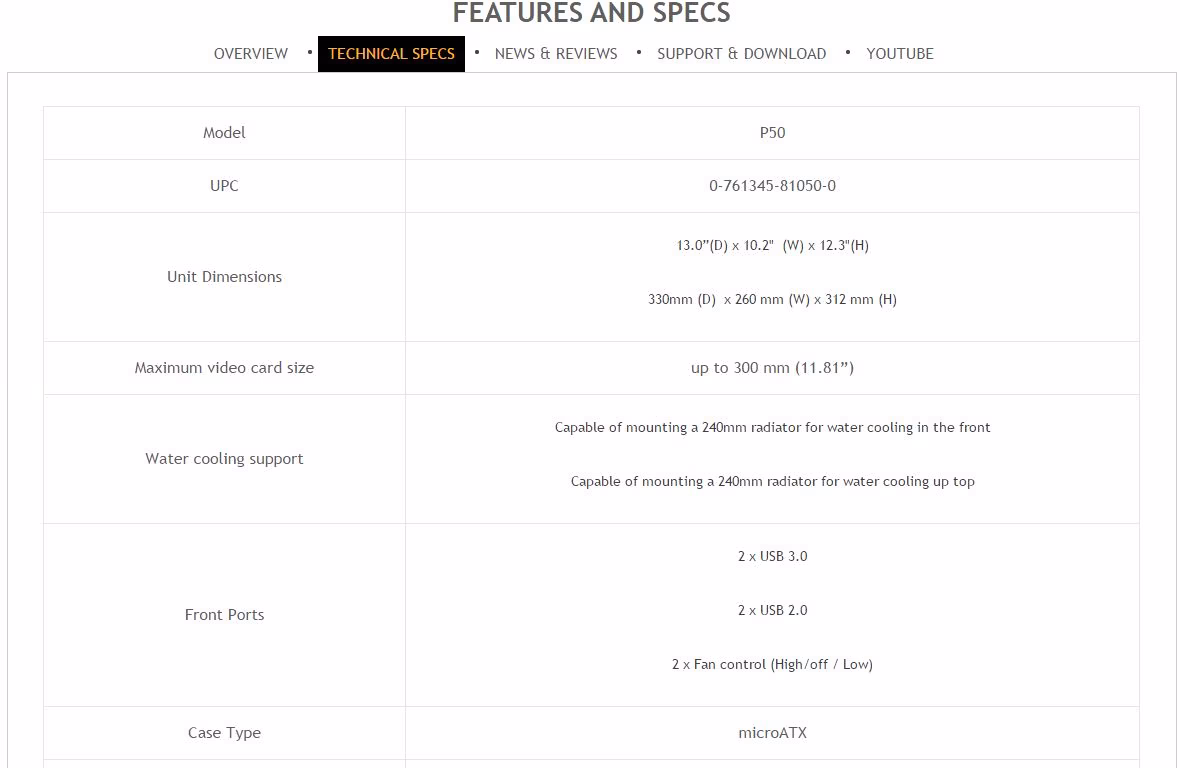This screenshot has width=1180, height=768.
Task: Click the Maximum video card size label
Action: [x=224, y=368]
